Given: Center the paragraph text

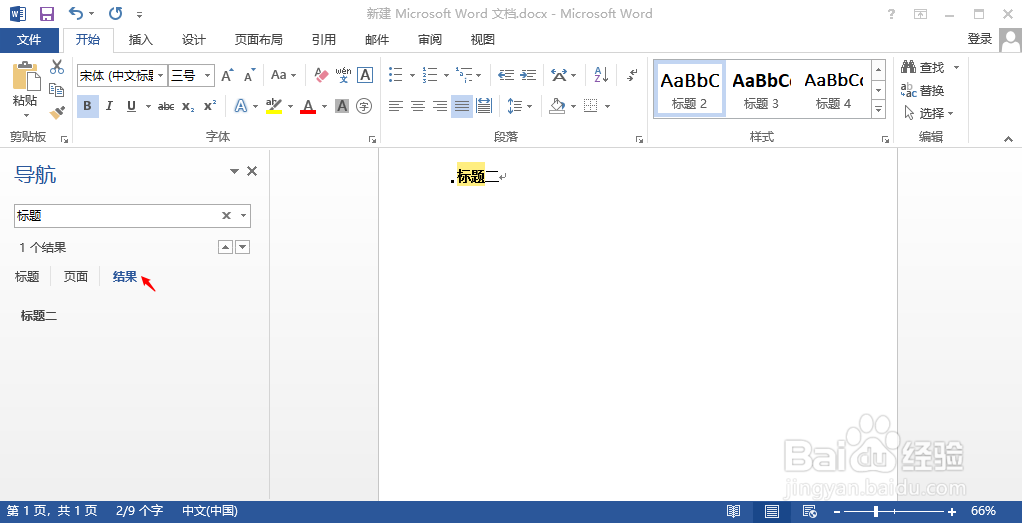Looking at the screenshot, I should [418, 106].
